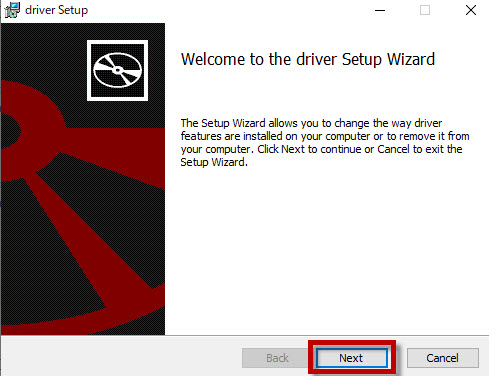The width and height of the screenshot is (489, 376).
Task: Minimize the driver Setup window
Action: coord(380,10)
